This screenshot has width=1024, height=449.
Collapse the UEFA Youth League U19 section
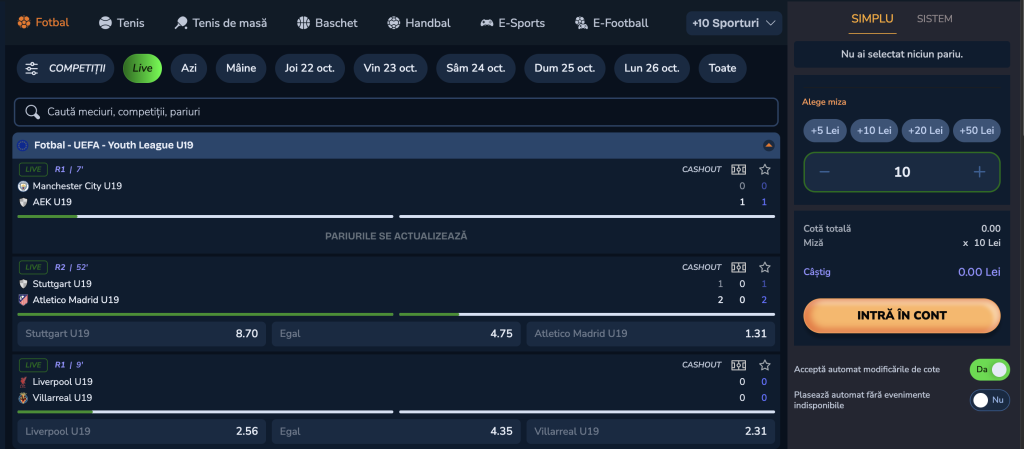click(x=769, y=146)
